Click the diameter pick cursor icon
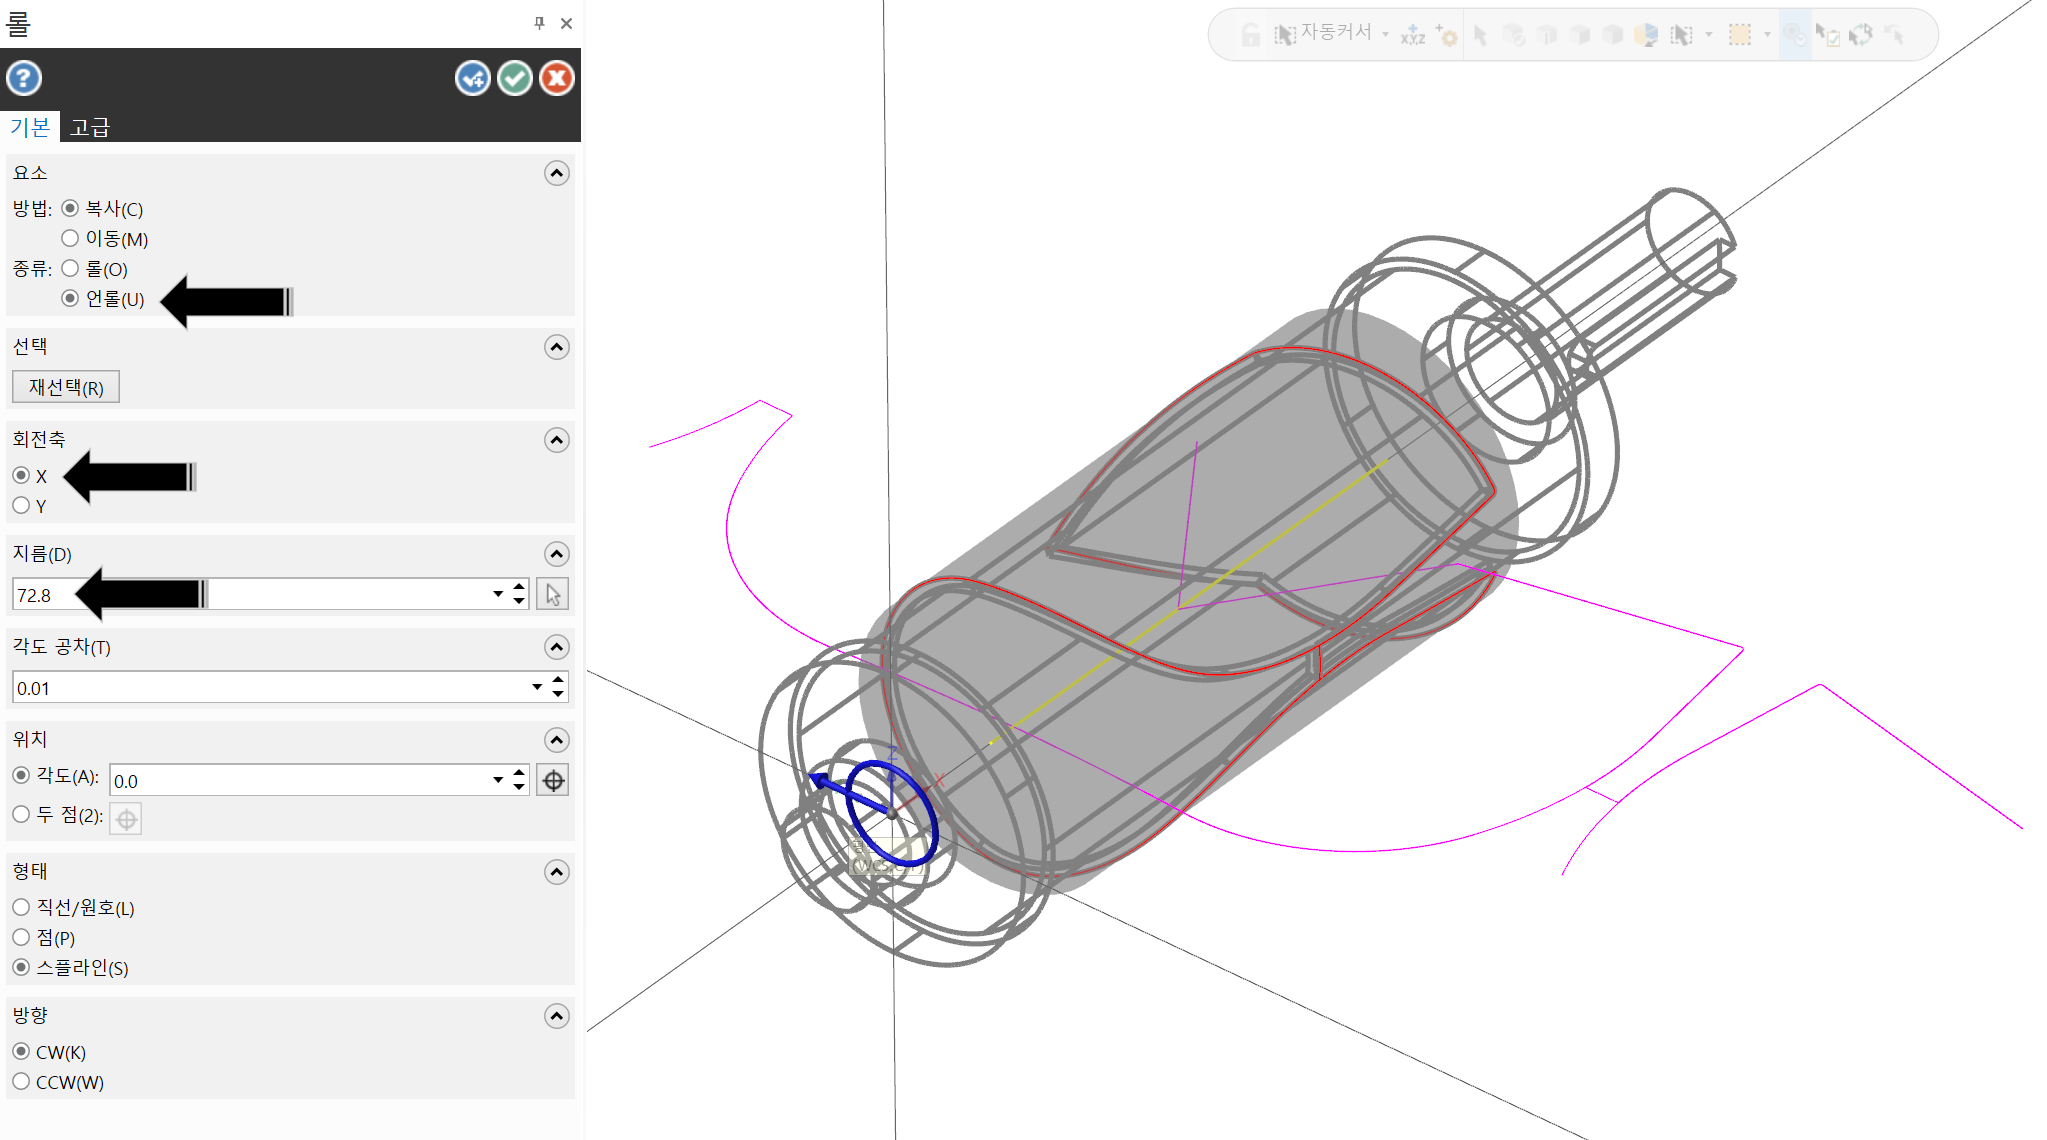 click(x=553, y=594)
